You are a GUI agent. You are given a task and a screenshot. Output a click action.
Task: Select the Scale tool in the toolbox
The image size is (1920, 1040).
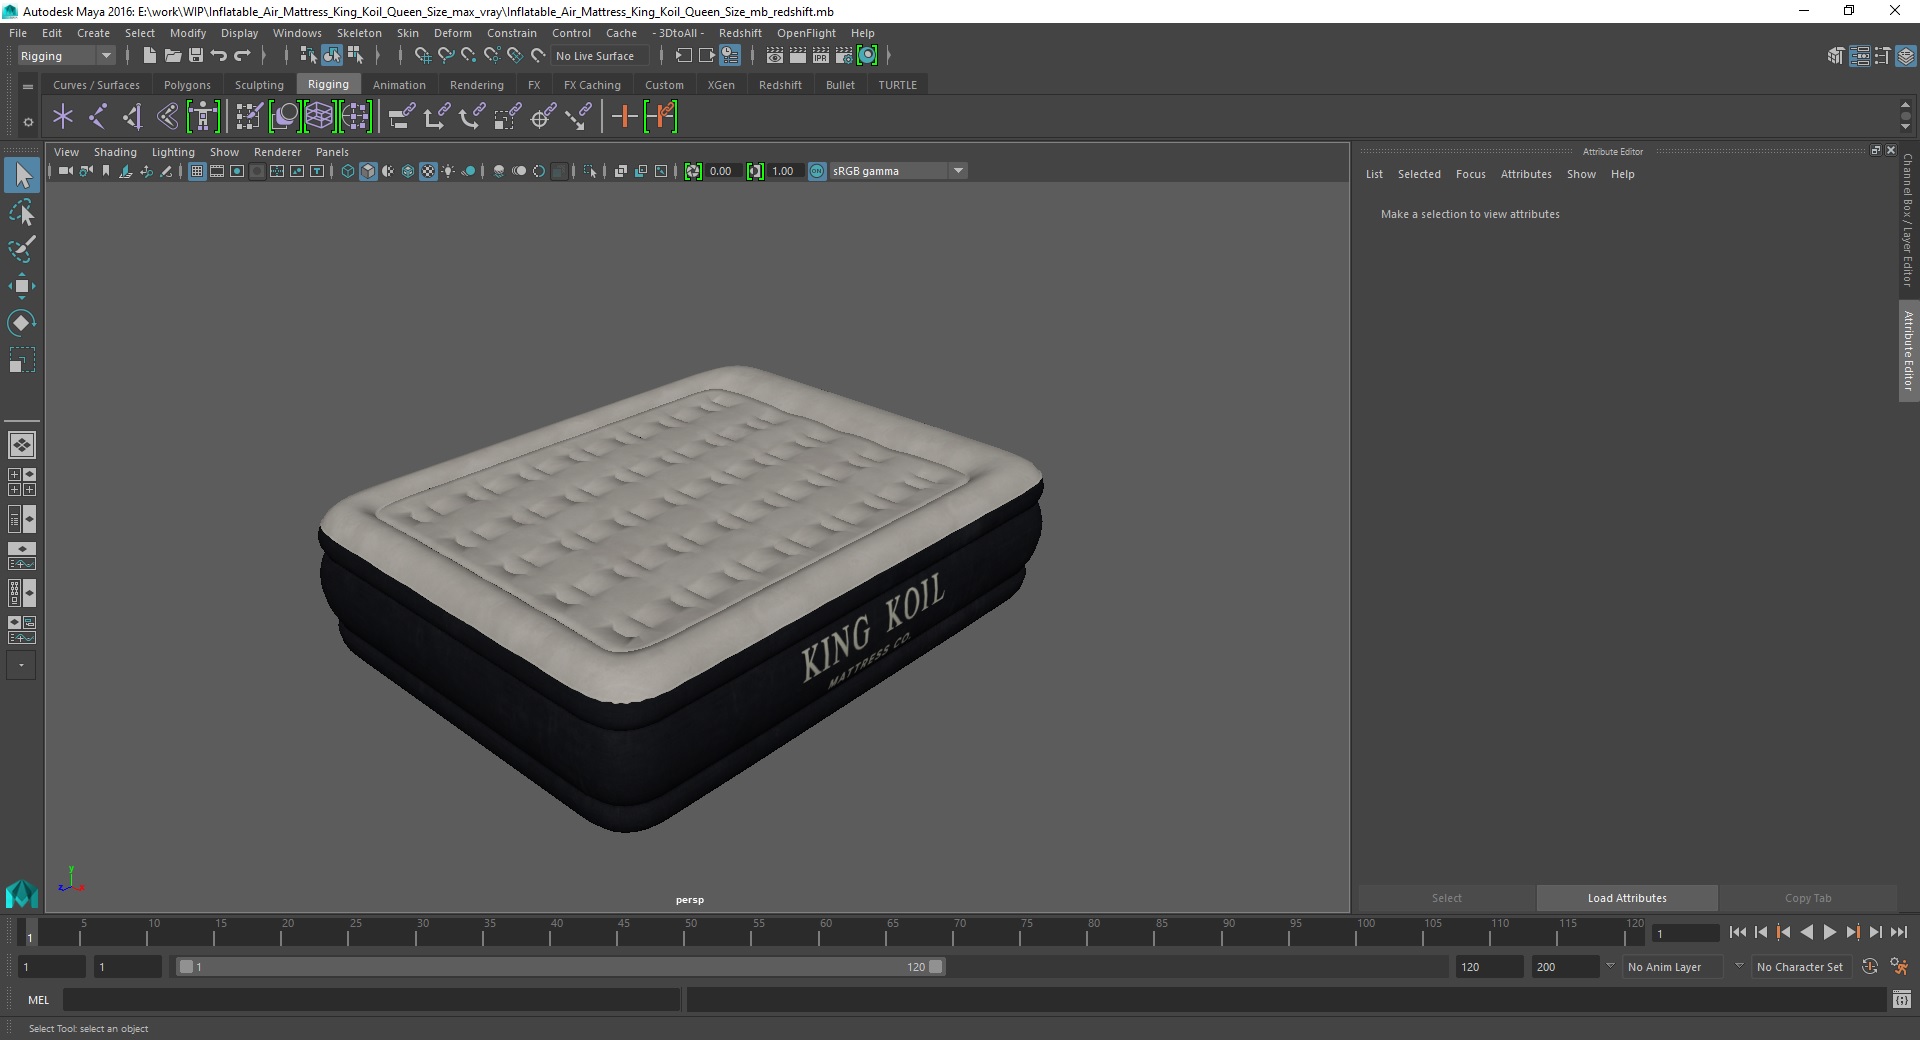[x=21, y=360]
